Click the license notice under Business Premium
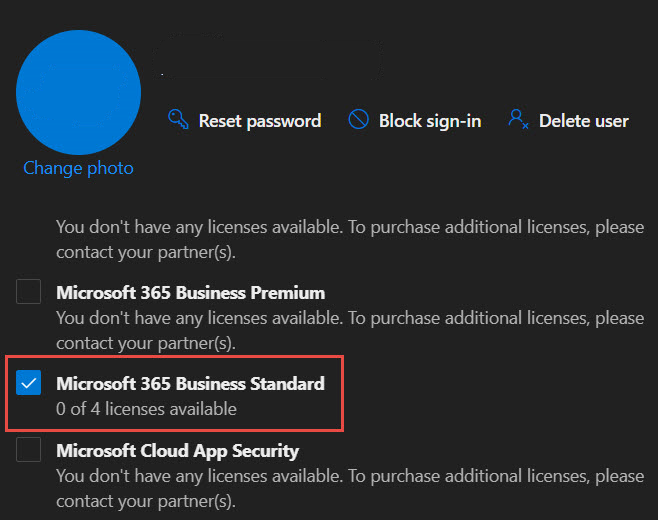The width and height of the screenshot is (658, 520). 350,318
